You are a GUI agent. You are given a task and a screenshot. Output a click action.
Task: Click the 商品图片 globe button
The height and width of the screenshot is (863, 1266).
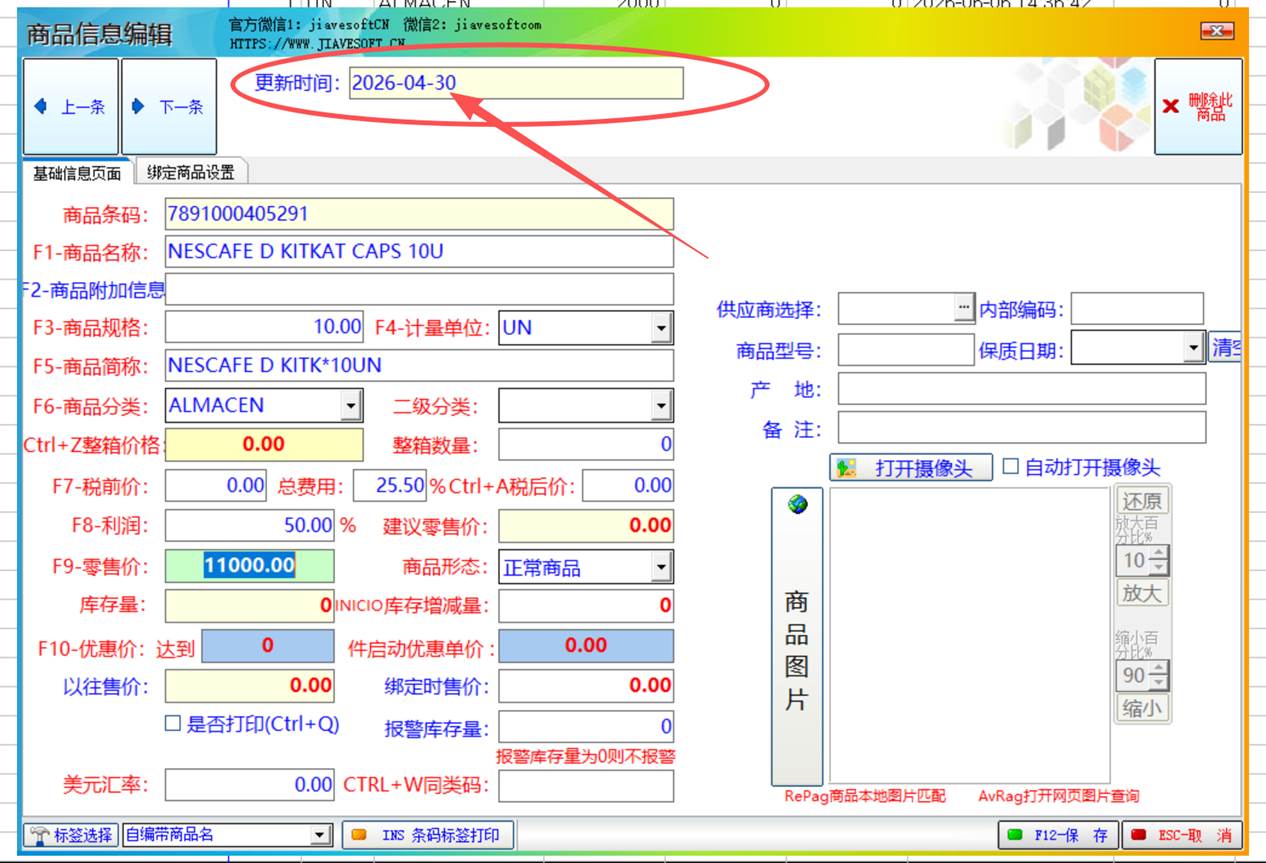797,636
